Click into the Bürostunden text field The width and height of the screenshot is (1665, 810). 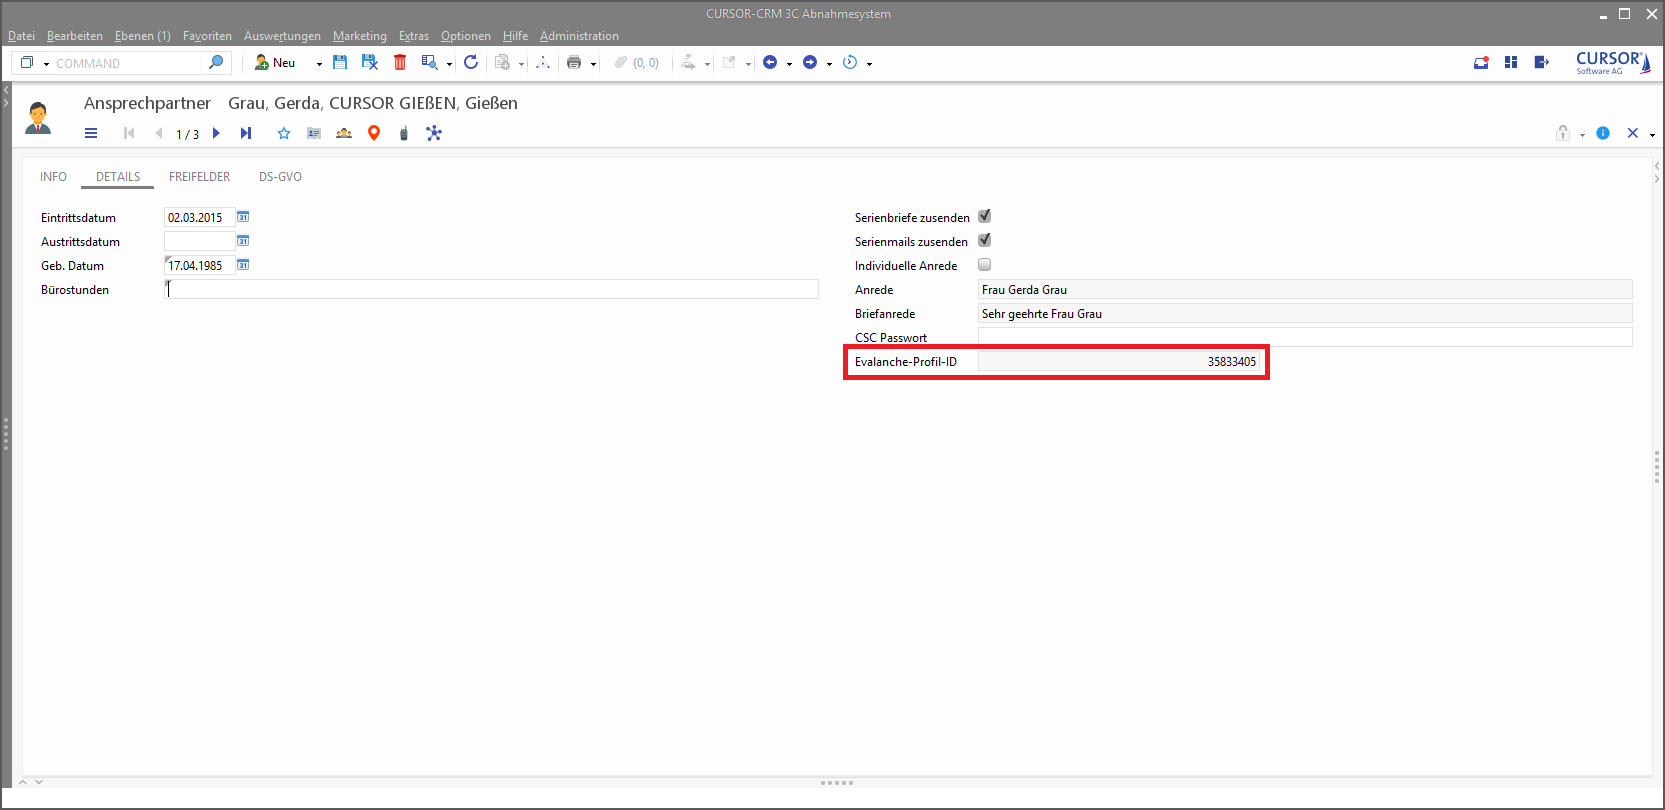coord(491,289)
